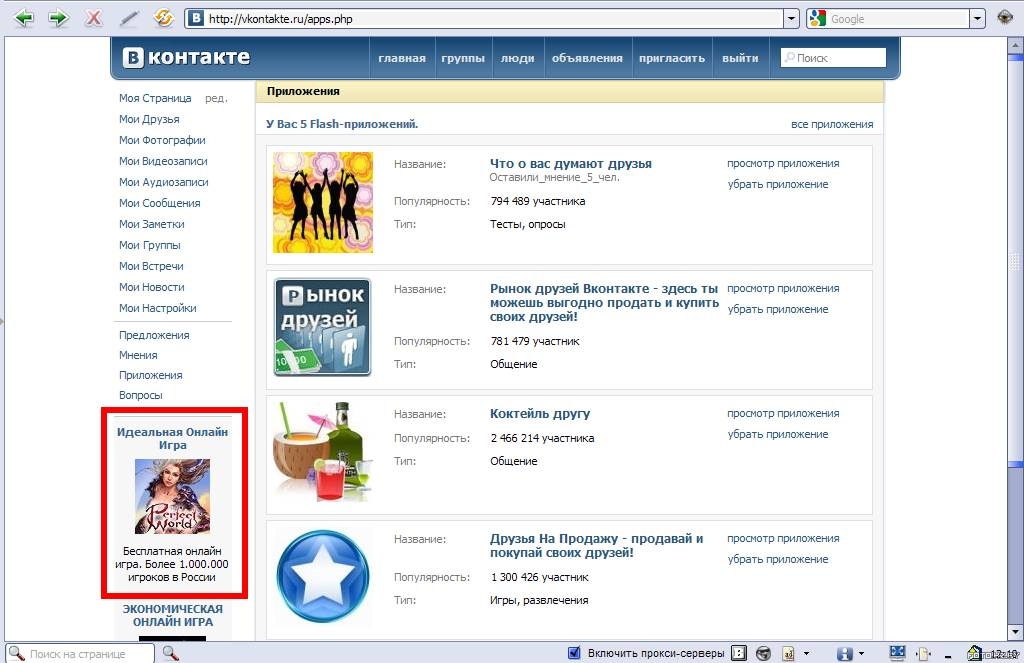Image resolution: width=1024 pixels, height=663 pixels.
Task: Open the Коктейль другу app title
Action: pos(540,413)
